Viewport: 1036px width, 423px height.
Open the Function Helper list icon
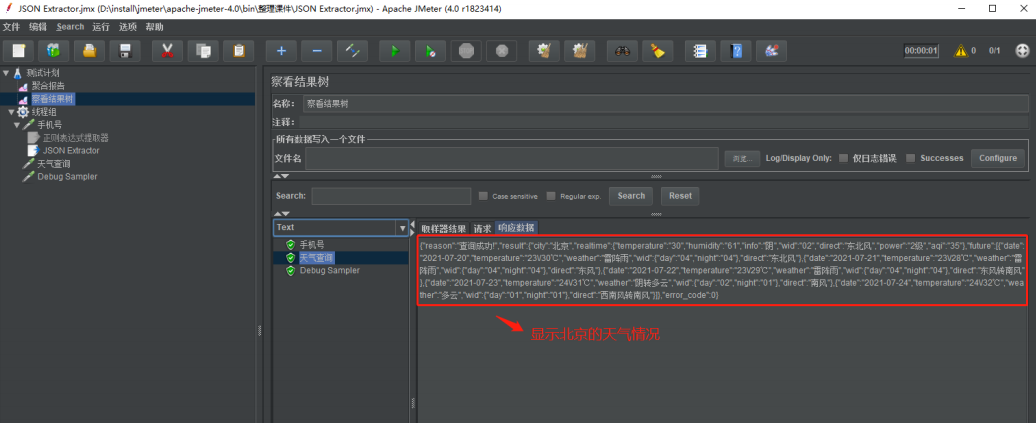coord(700,51)
